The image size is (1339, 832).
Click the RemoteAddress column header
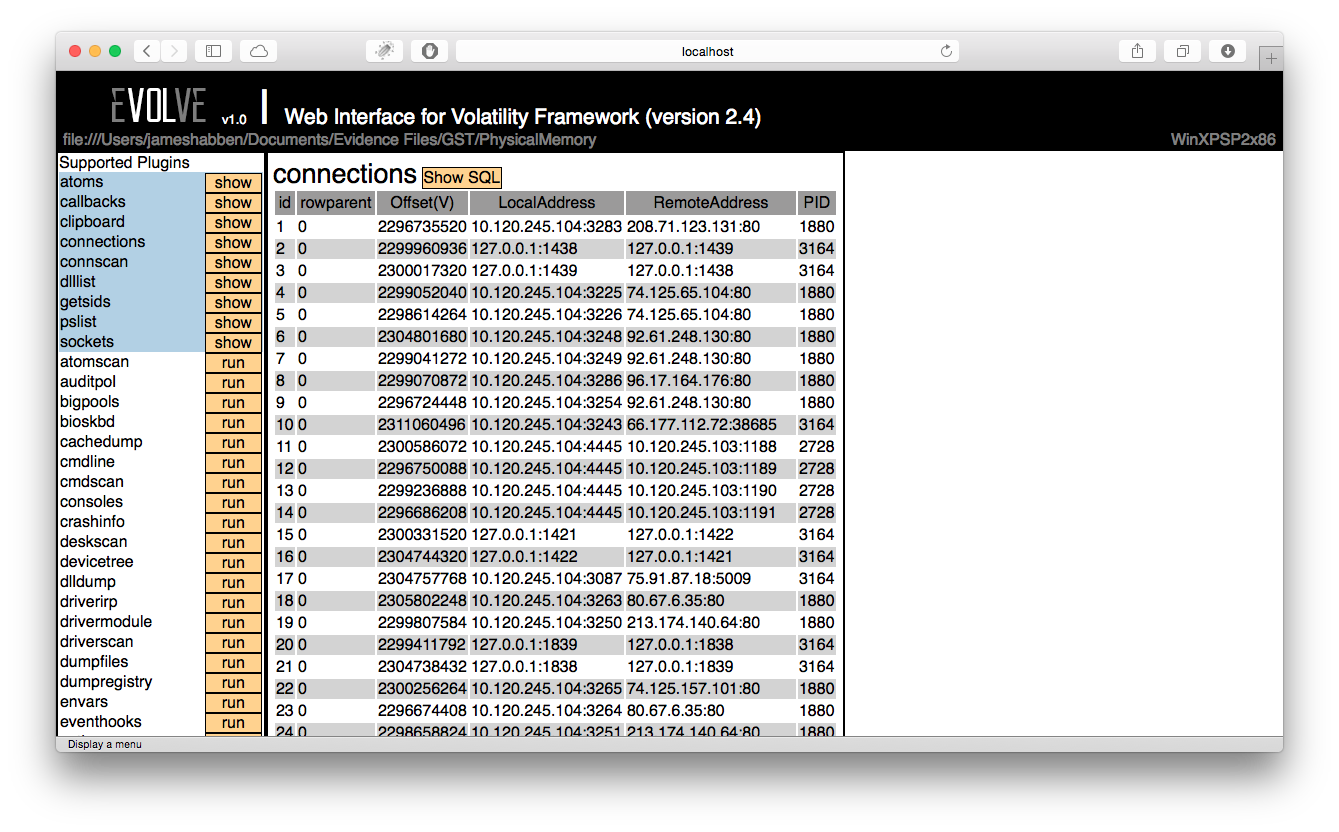tap(710, 203)
